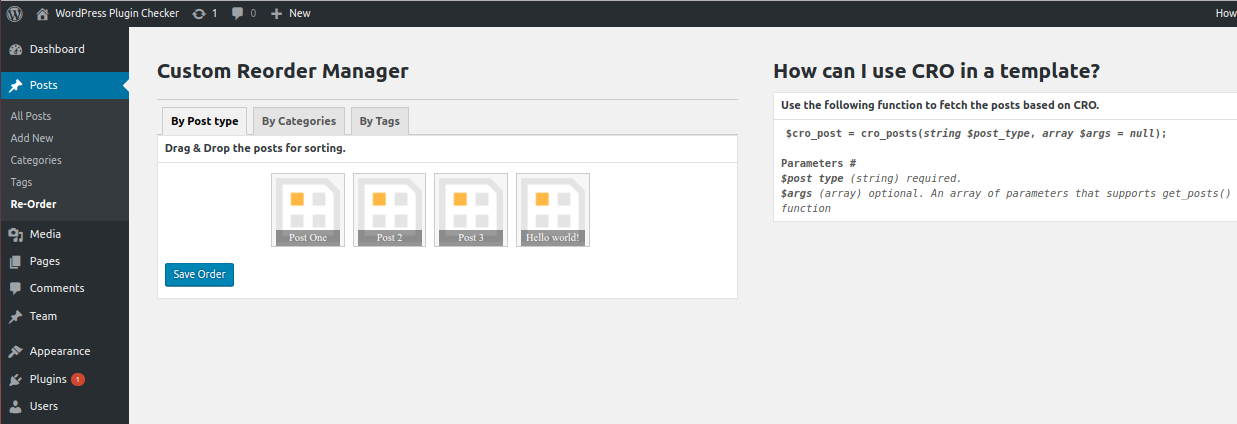1237x424 pixels.
Task: Select the Hello world! thumbnail
Action: tap(553, 210)
